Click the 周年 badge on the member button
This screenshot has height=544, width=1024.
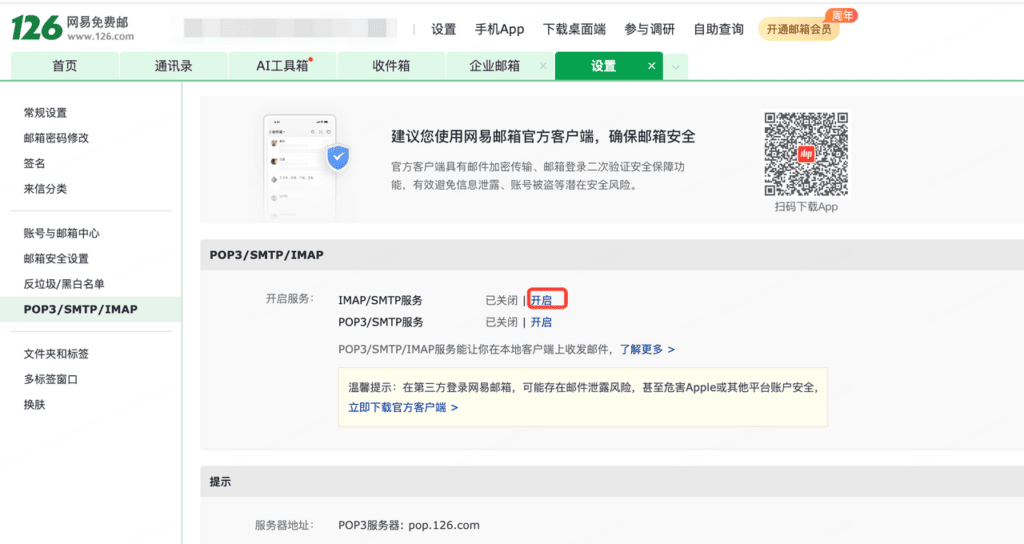(842, 15)
